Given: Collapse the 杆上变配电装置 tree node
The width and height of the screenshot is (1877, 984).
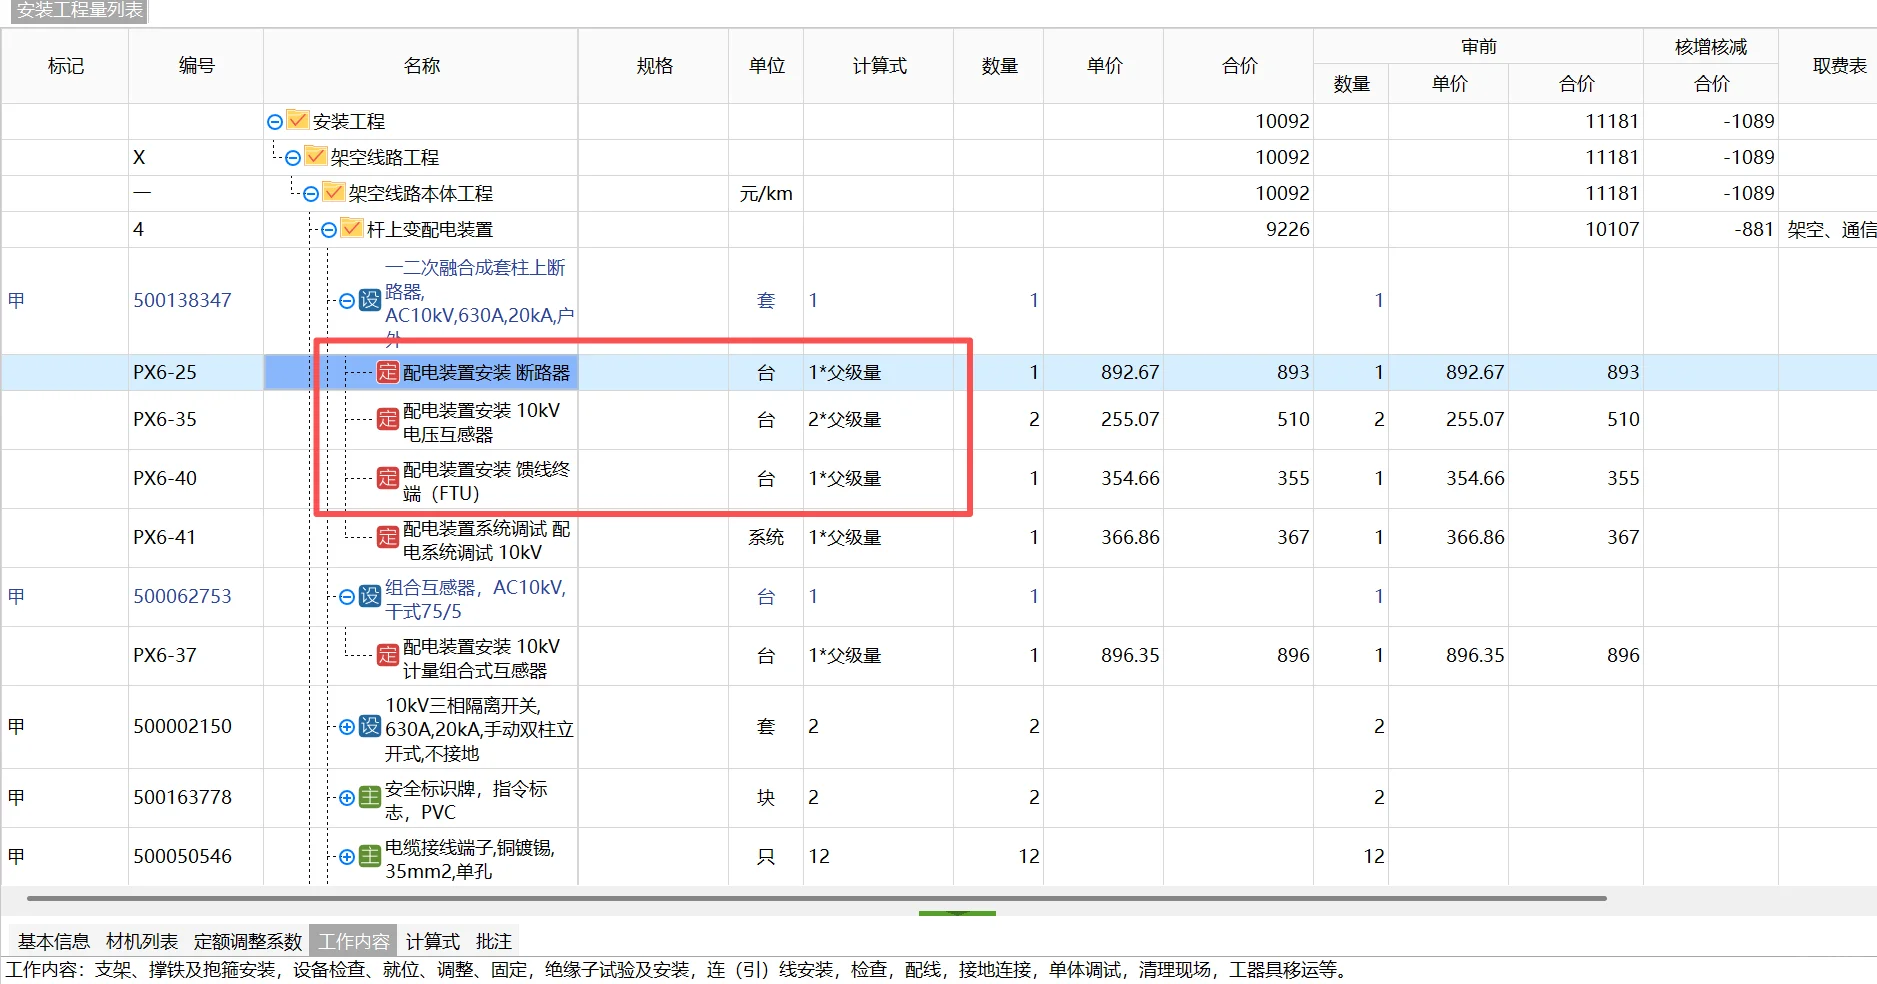Looking at the screenshot, I should click(329, 230).
